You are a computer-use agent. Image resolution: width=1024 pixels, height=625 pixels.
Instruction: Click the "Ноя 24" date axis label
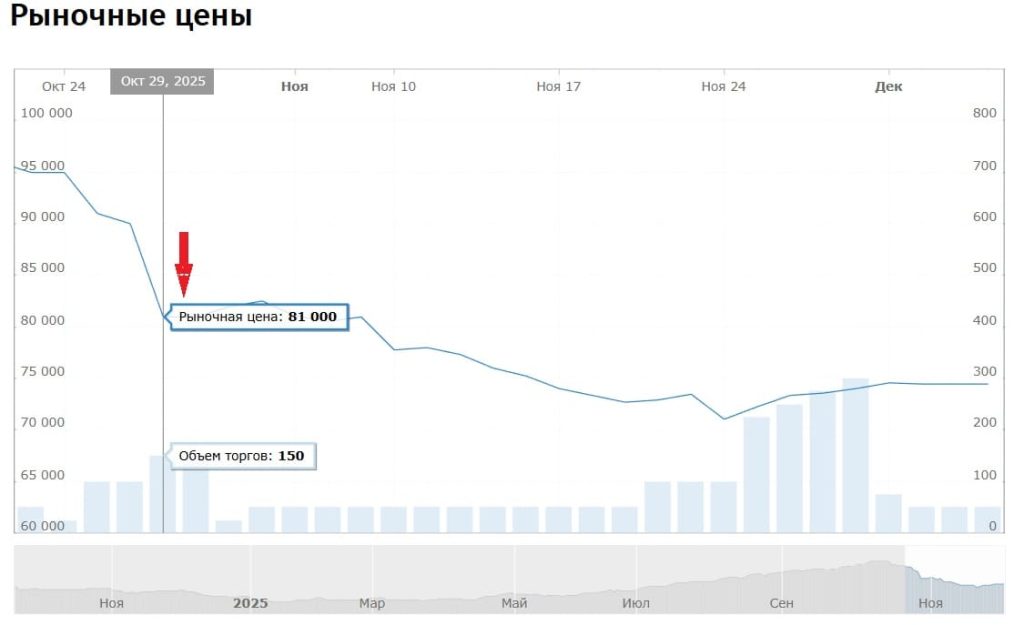tap(723, 87)
